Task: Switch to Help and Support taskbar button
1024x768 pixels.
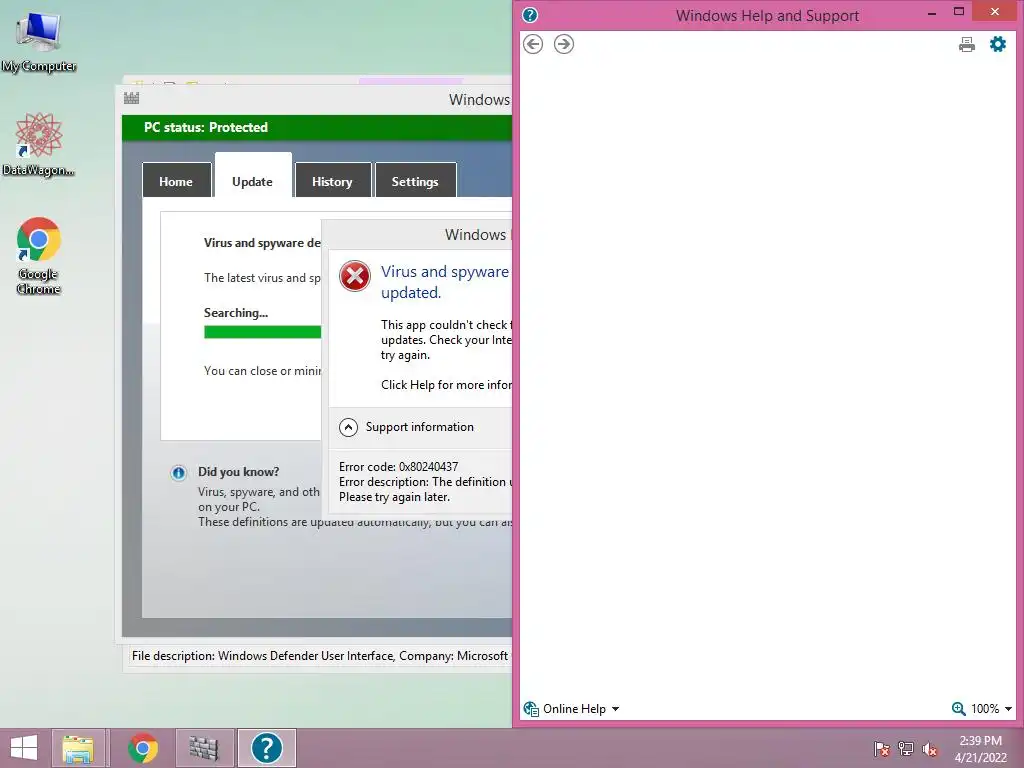Action: 266,748
